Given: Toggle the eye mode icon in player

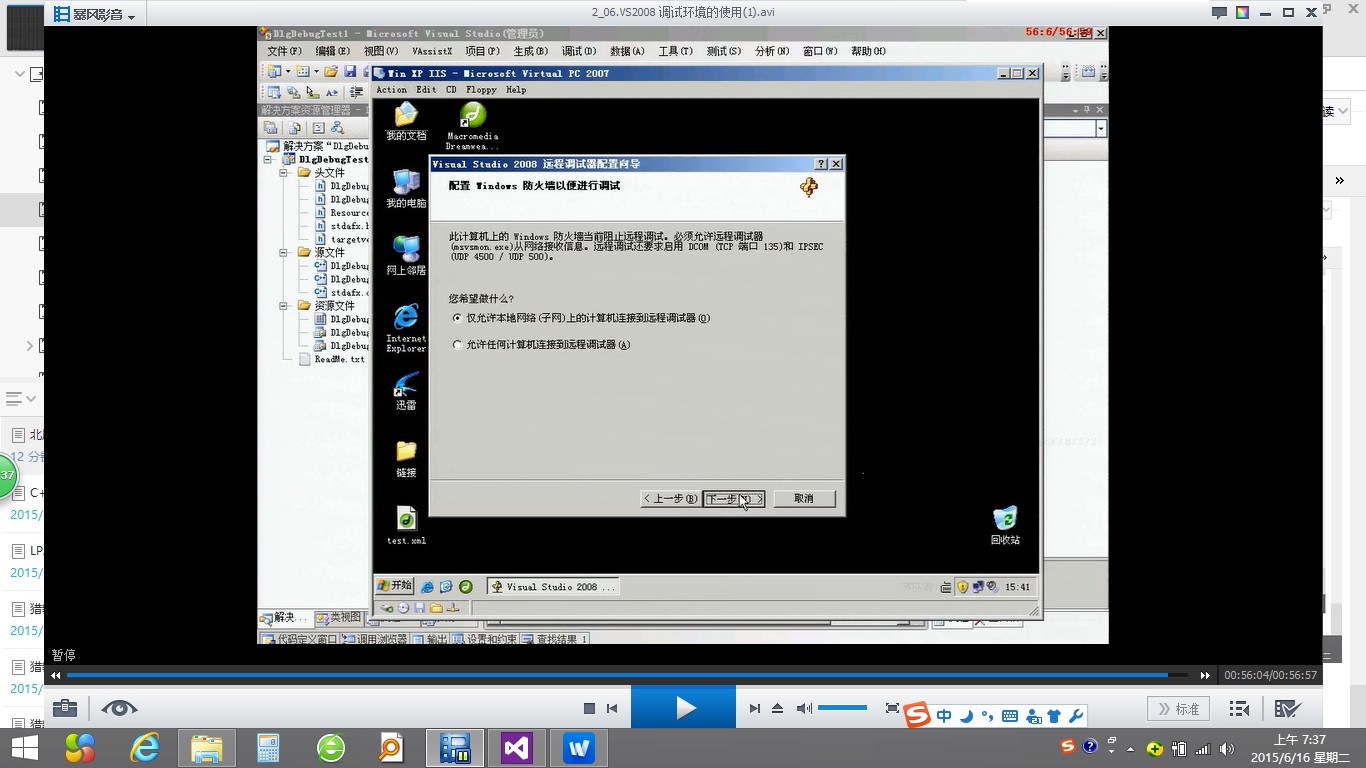Looking at the screenshot, I should coord(119,708).
